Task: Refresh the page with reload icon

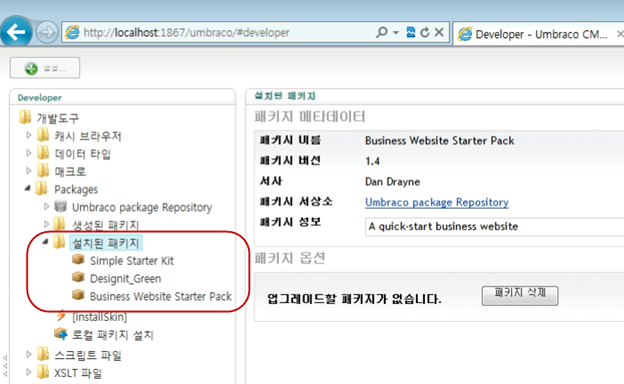Action: pyautogui.click(x=425, y=32)
